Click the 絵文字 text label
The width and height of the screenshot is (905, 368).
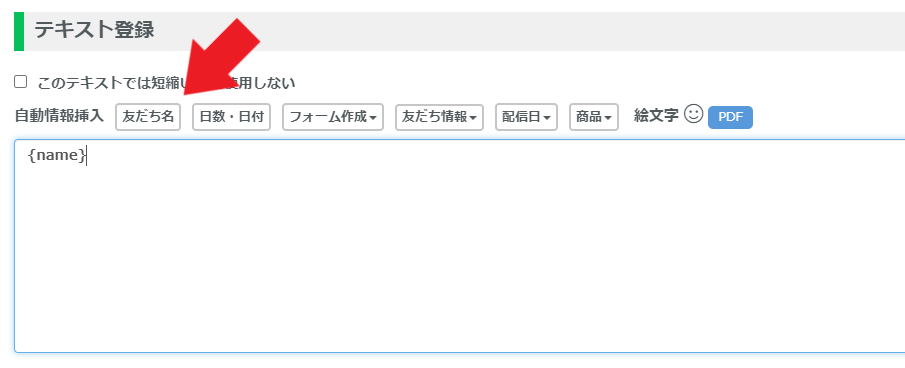point(656,115)
